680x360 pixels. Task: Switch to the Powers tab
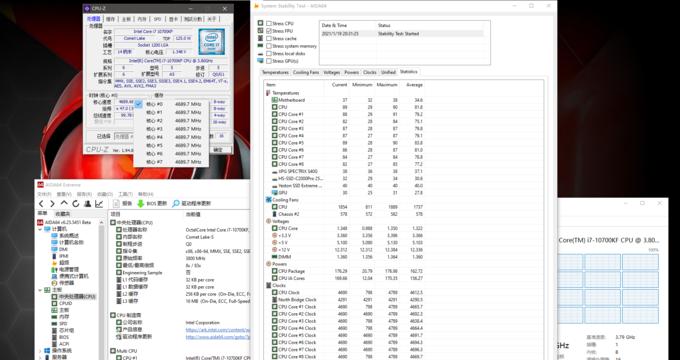point(352,72)
